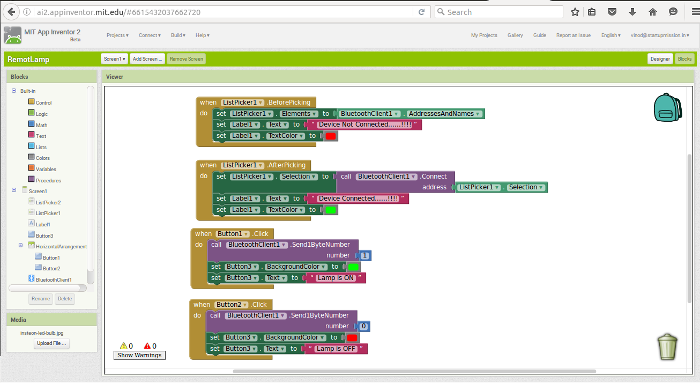Open the browser downloads arrow

tap(632, 12)
